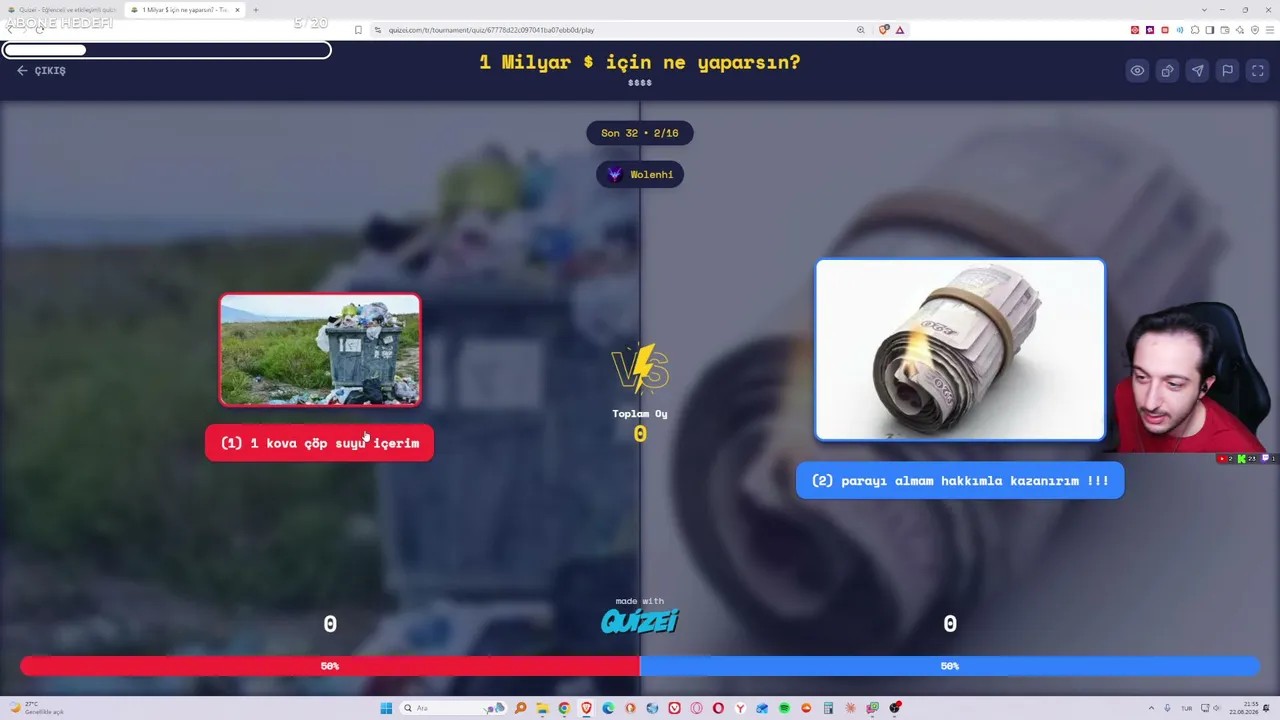Screen dimensions: 1280x720
Task: Click the weather widget showing 27°C
Action: click(x=38, y=708)
